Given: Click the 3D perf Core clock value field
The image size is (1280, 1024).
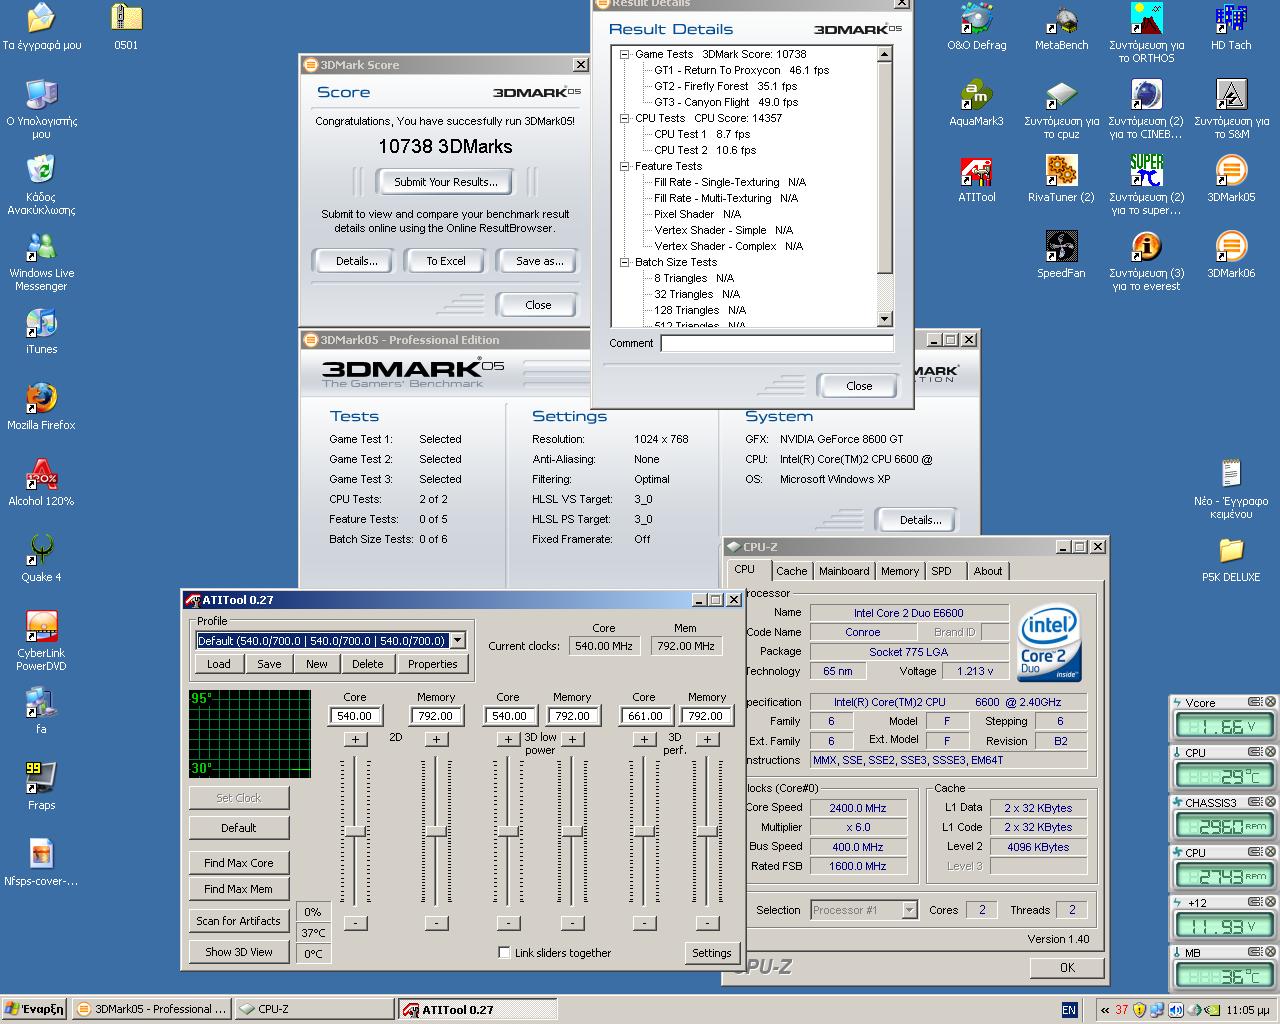Looking at the screenshot, I should [645, 716].
